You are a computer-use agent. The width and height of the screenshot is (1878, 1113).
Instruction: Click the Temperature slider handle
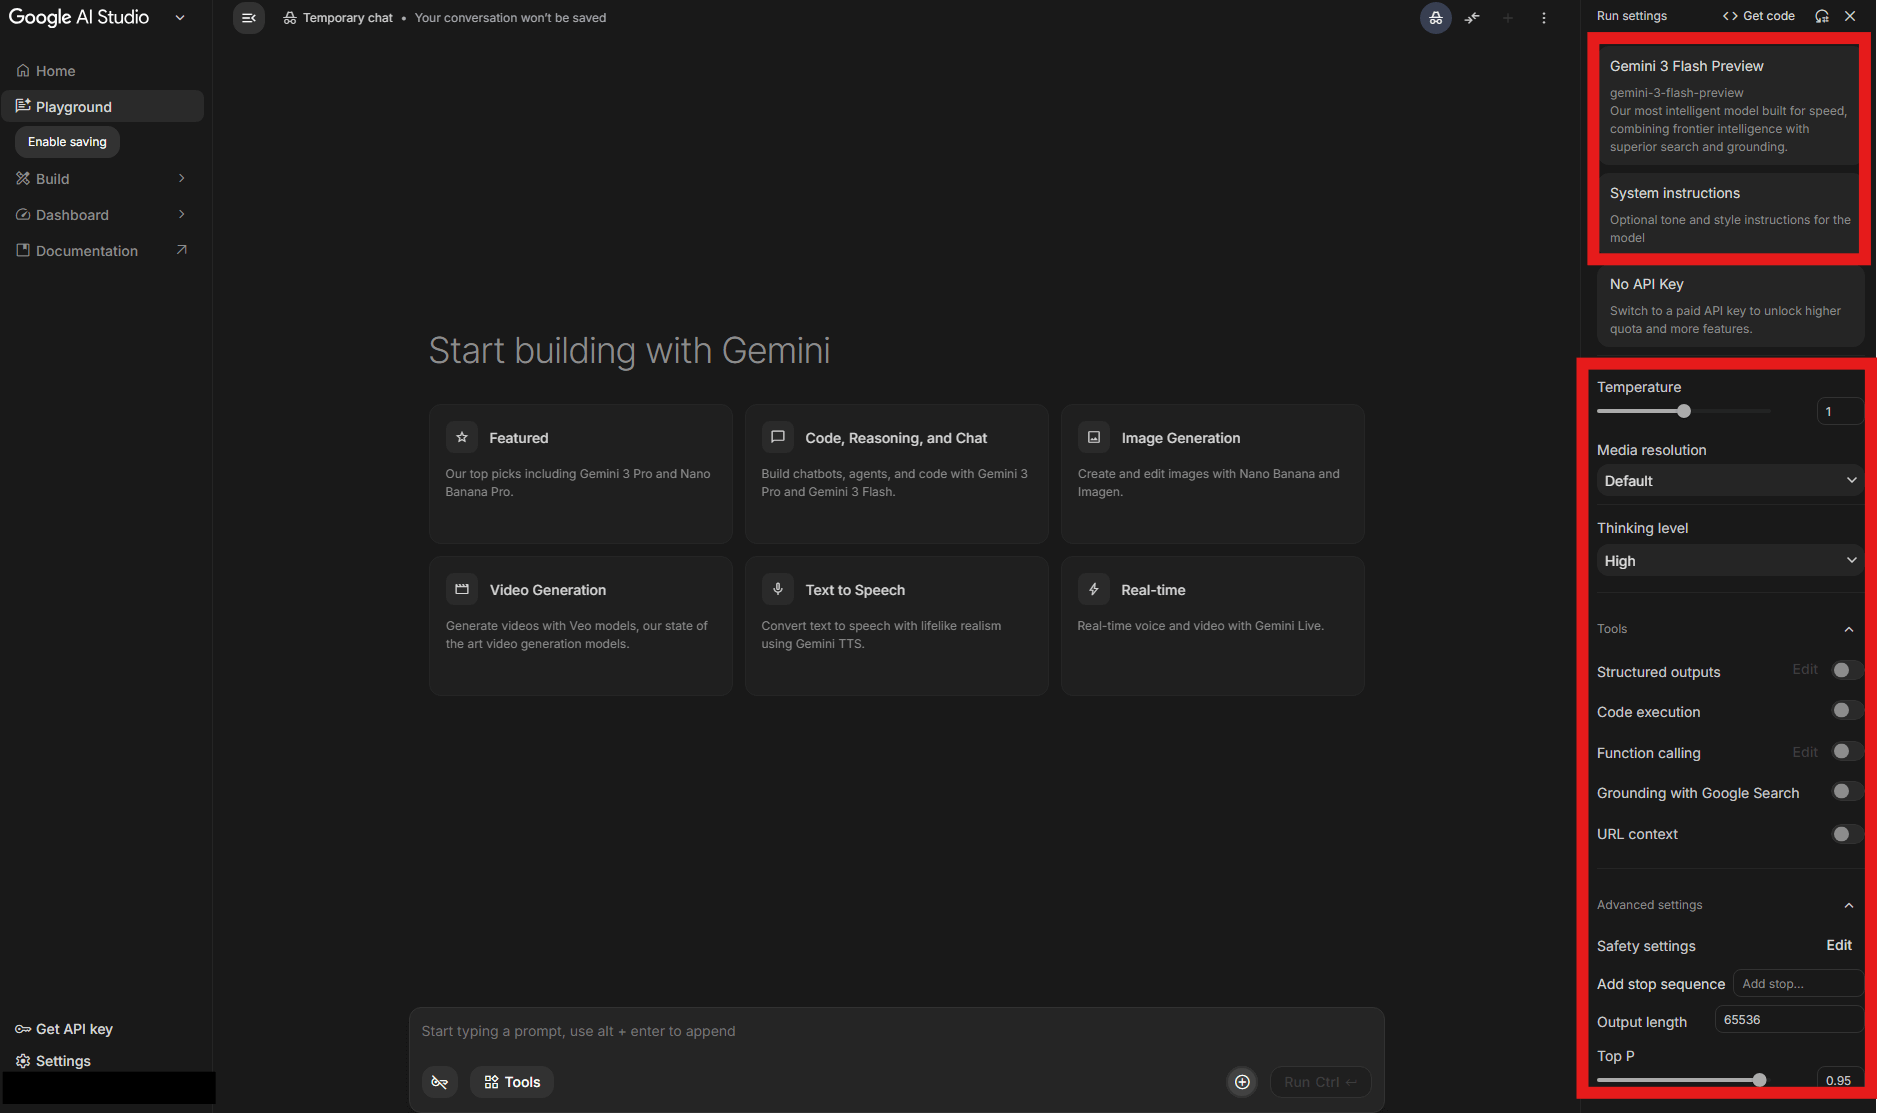[1684, 411]
